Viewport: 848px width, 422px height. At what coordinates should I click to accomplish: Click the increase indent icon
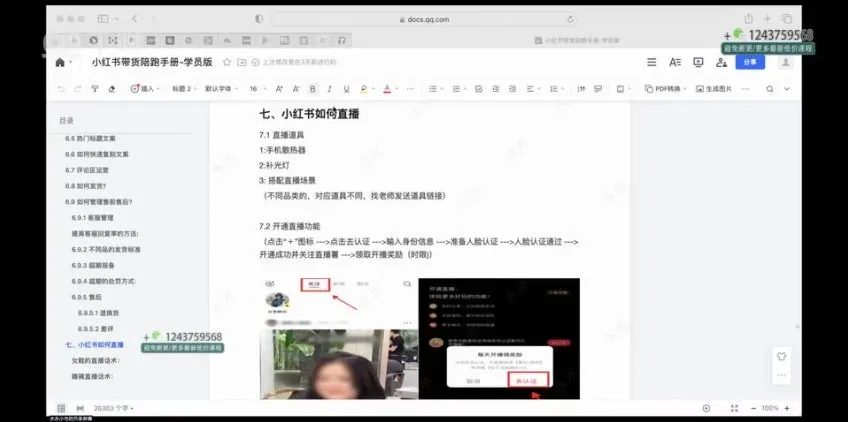pos(512,89)
